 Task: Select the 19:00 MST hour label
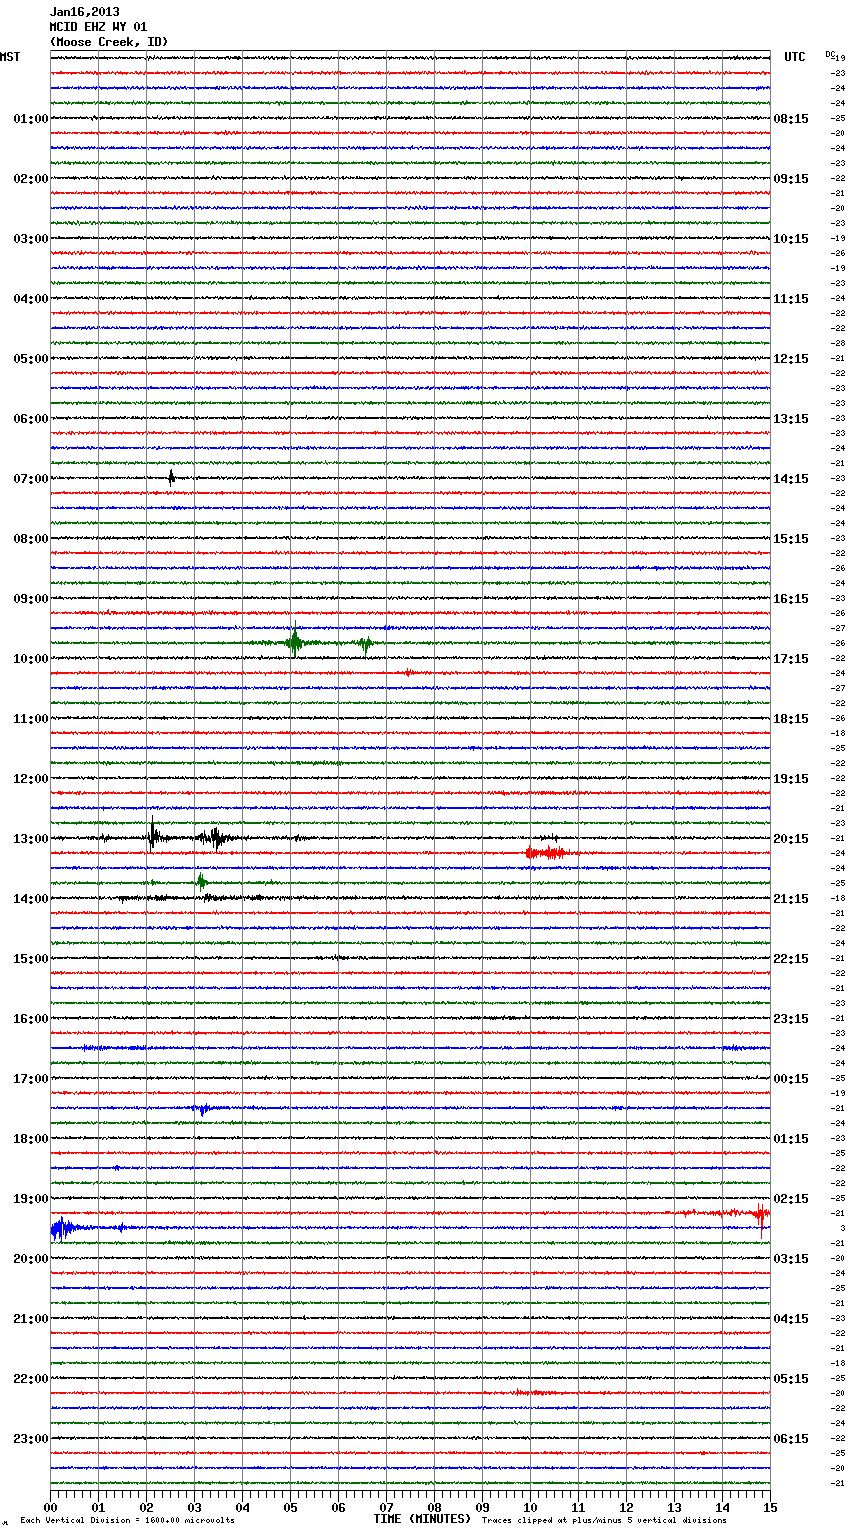tap(30, 1199)
